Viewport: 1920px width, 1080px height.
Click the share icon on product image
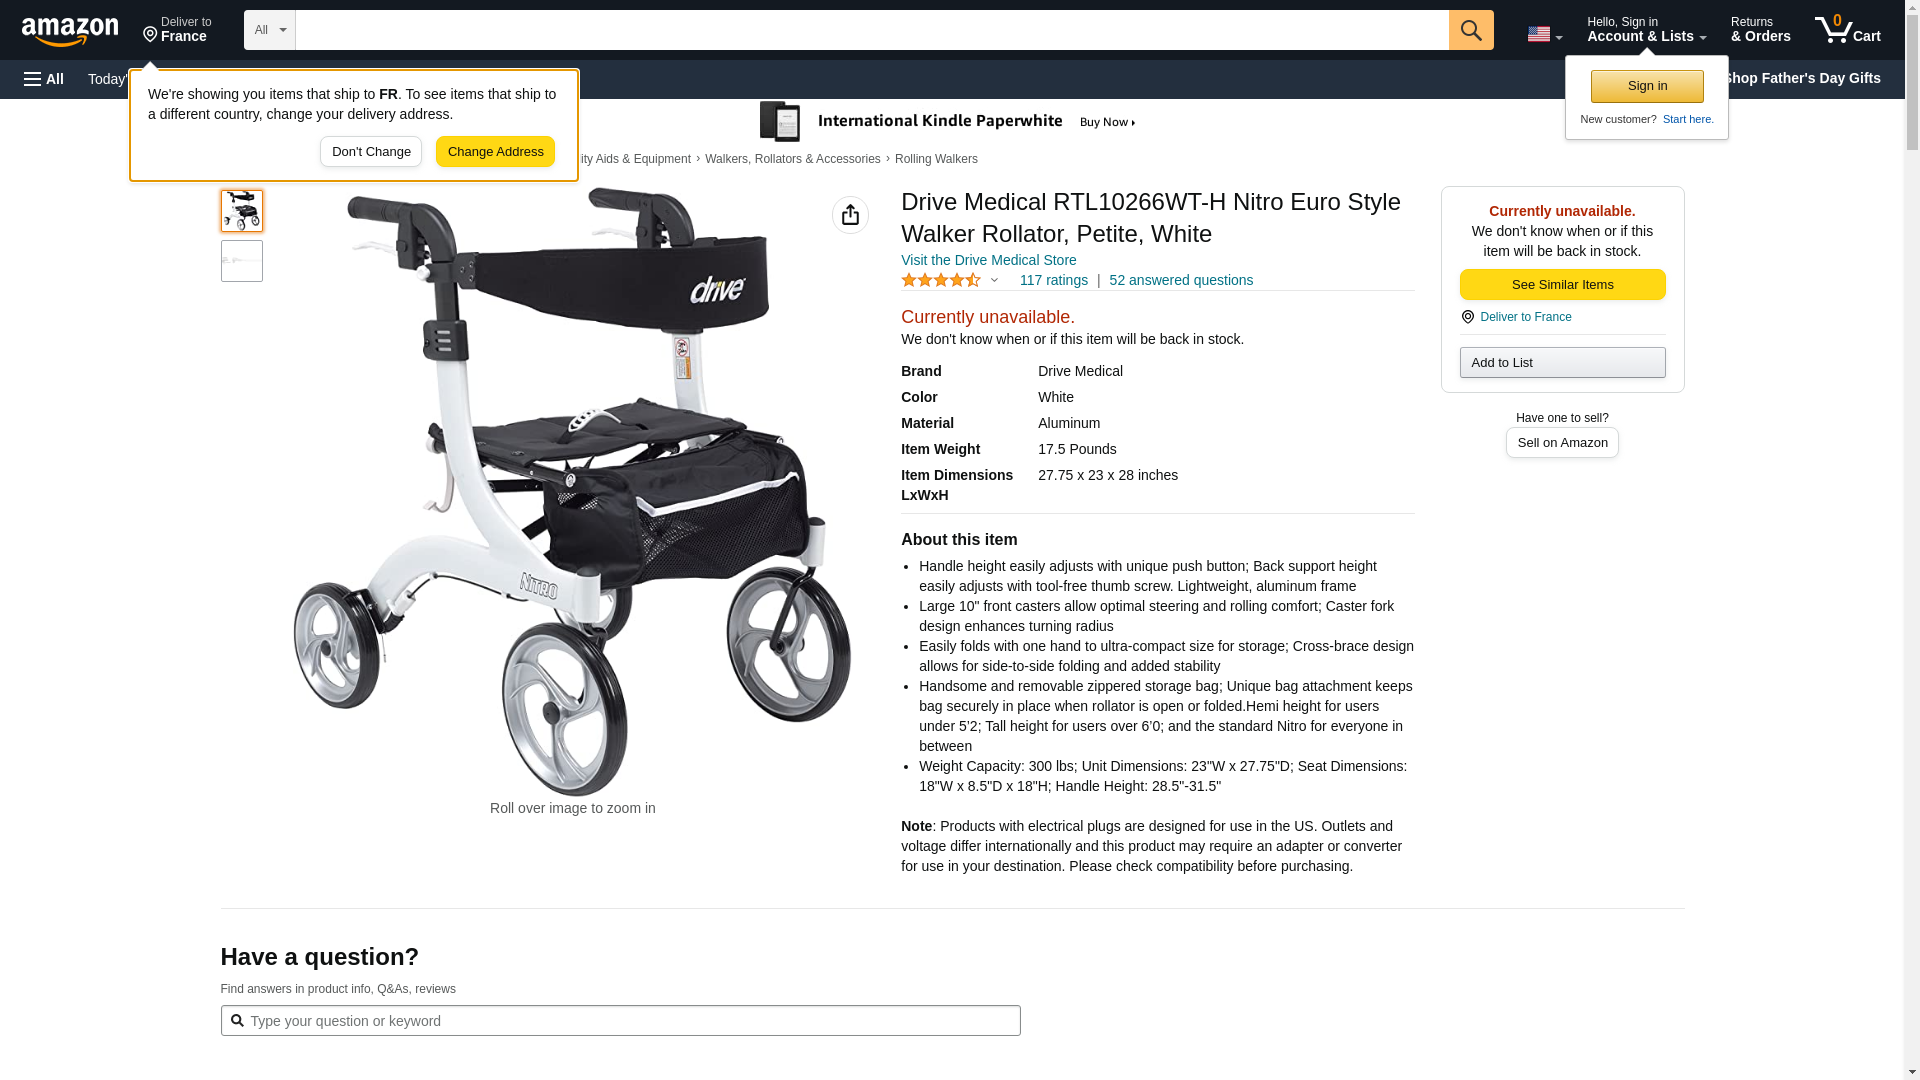tap(850, 215)
